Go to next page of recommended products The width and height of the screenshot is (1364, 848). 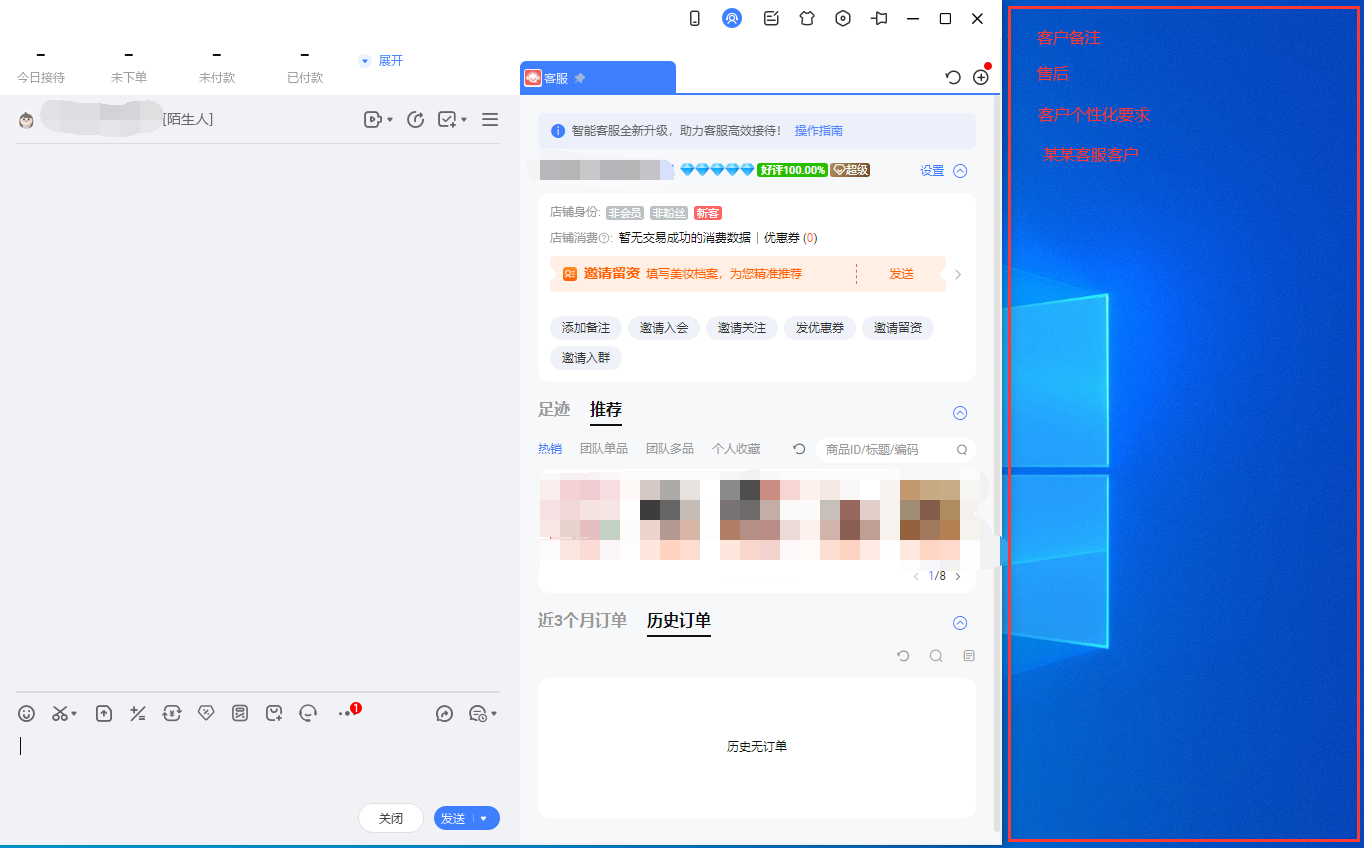958,576
